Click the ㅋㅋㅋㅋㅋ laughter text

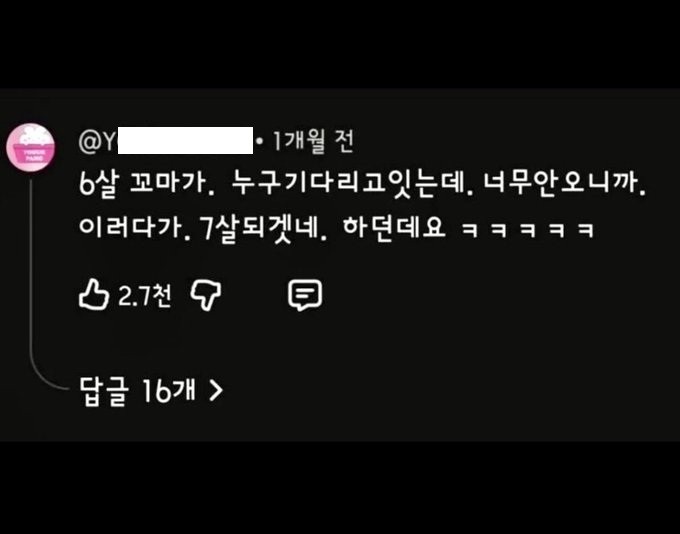pyautogui.click(x=527, y=230)
